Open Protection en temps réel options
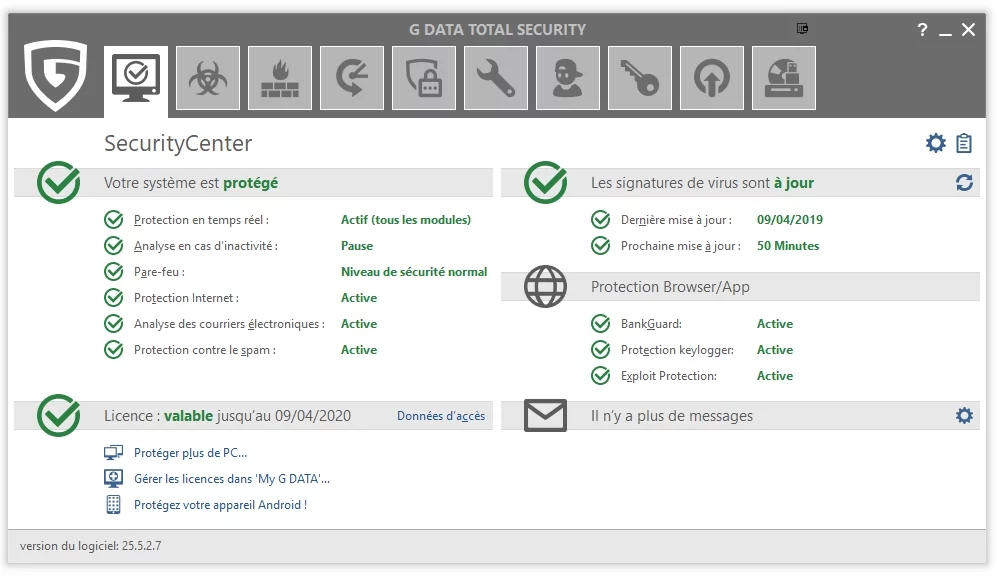 pos(202,220)
